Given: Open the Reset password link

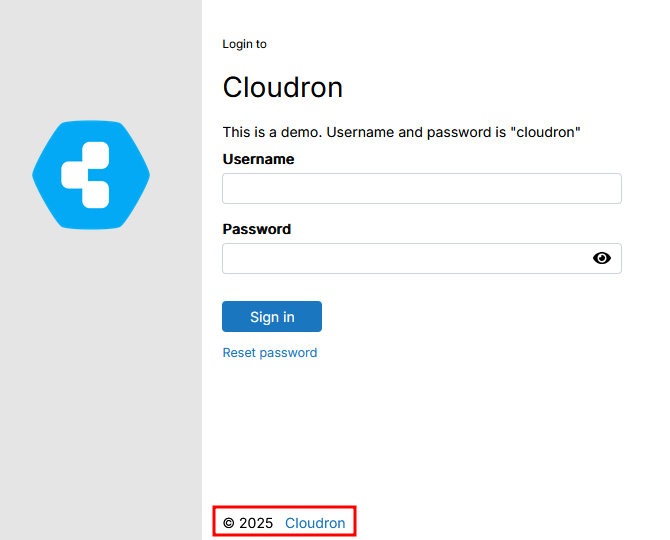Looking at the screenshot, I should [x=269, y=353].
